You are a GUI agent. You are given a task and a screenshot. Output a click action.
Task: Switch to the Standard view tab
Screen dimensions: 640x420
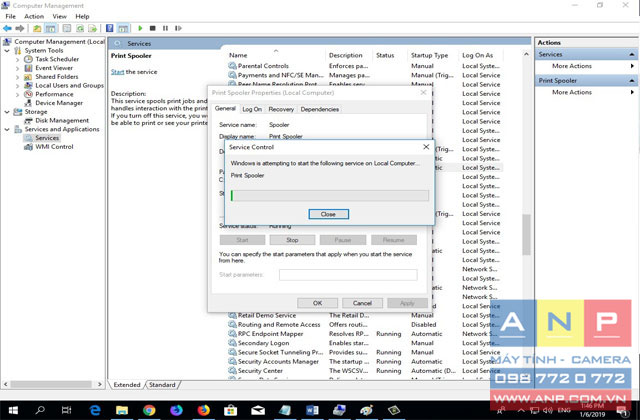click(162, 384)
